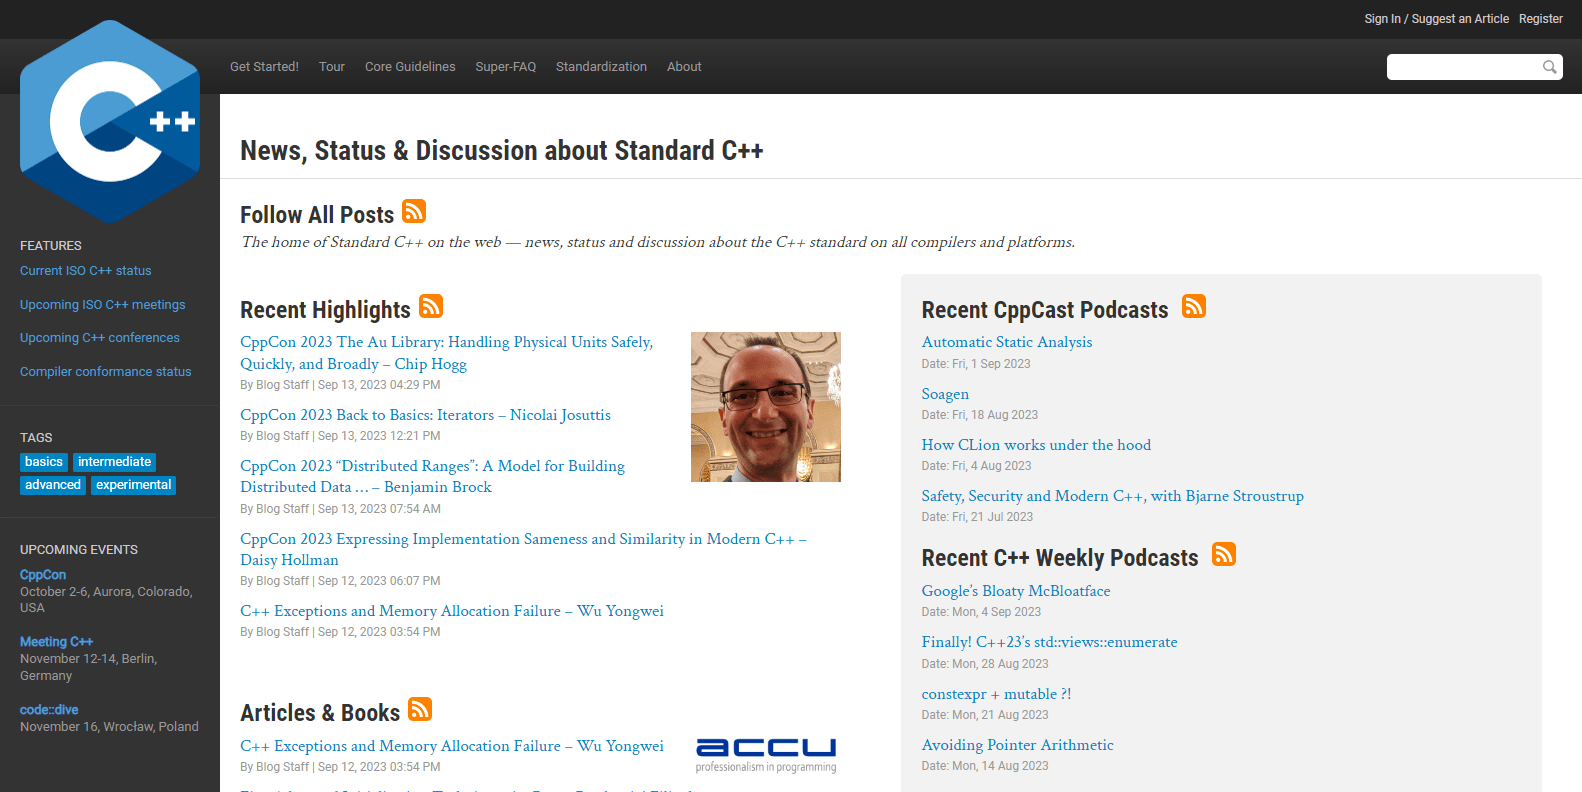1582x792 pixels.
Task: Open the Articles & Books RSS icon
Action: (420, 709)
